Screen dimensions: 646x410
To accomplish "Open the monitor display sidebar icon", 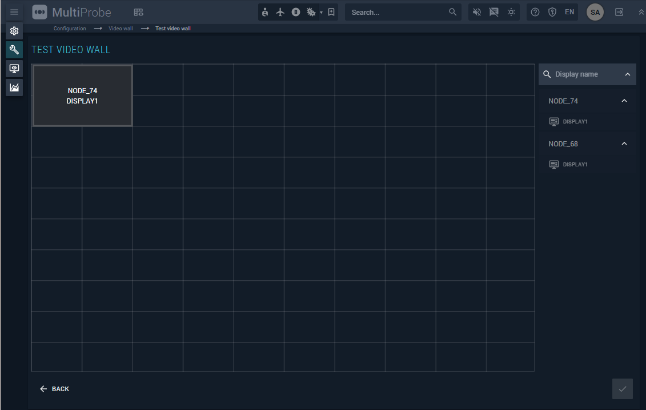I will 14,69.
